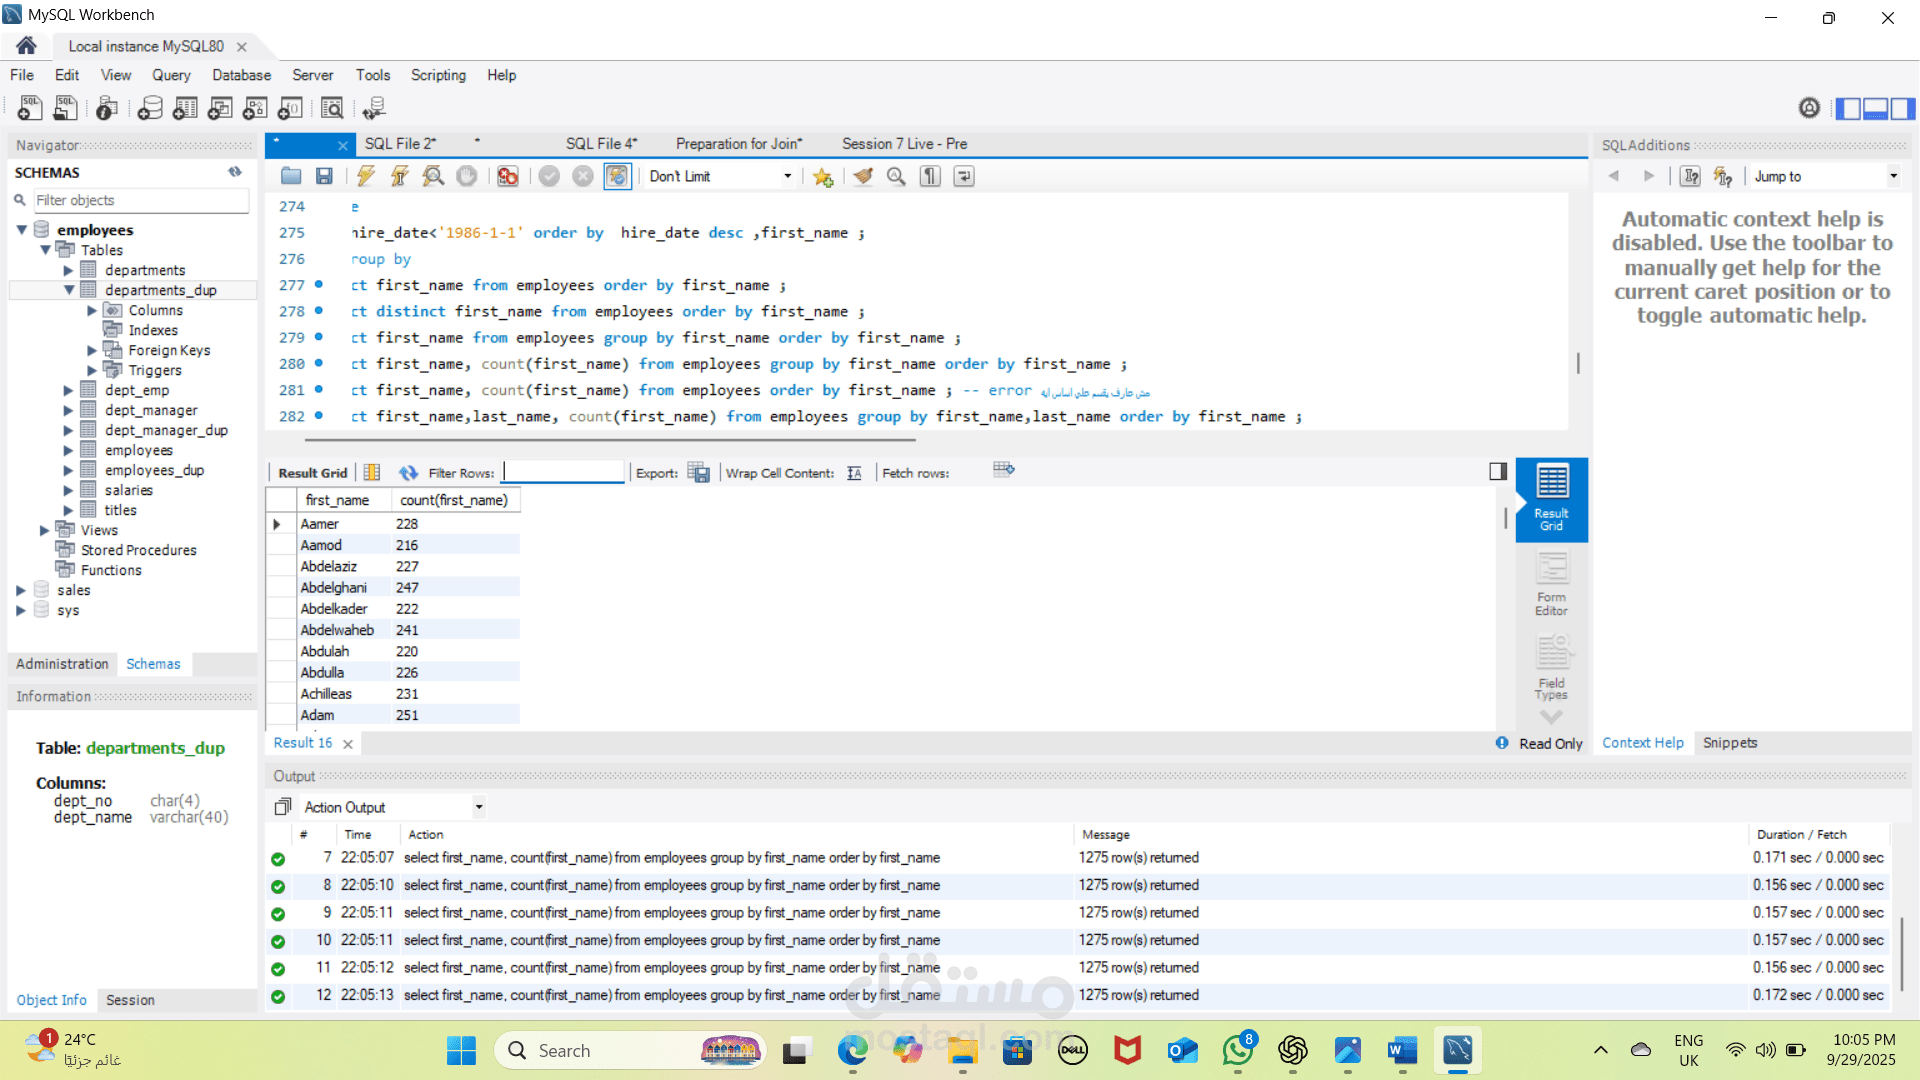
Task: Create a new SQL tab for queries
Action: pyautogui.click(x=30, y=108)
